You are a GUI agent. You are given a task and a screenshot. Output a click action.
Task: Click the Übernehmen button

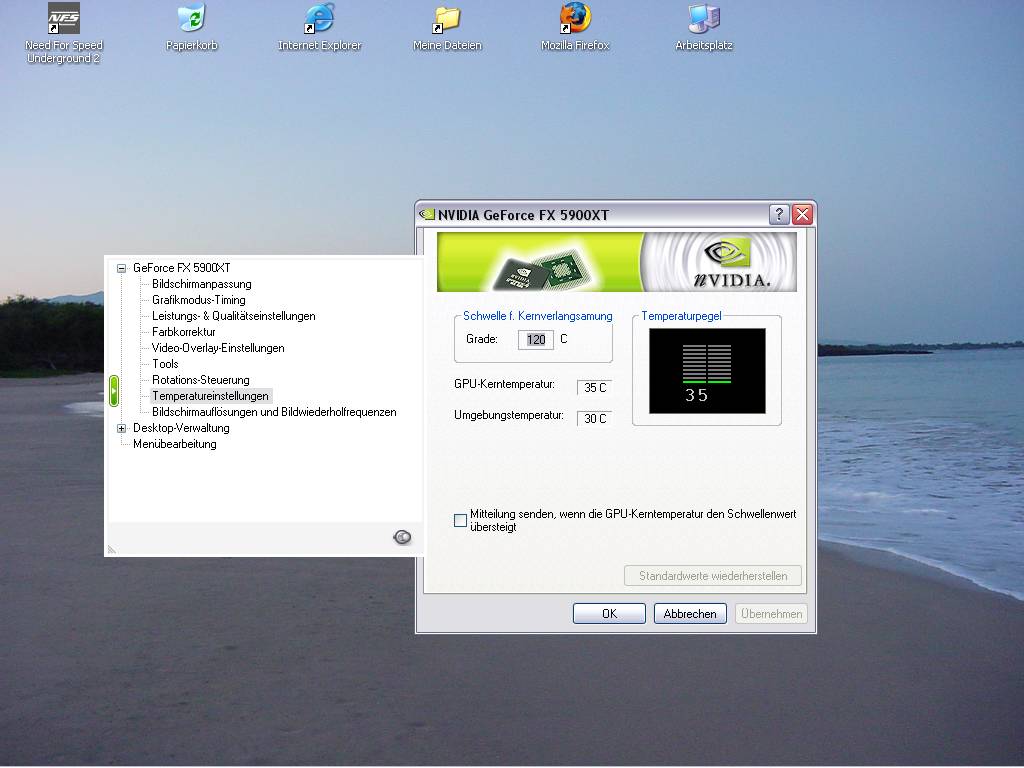click(771, 614)
